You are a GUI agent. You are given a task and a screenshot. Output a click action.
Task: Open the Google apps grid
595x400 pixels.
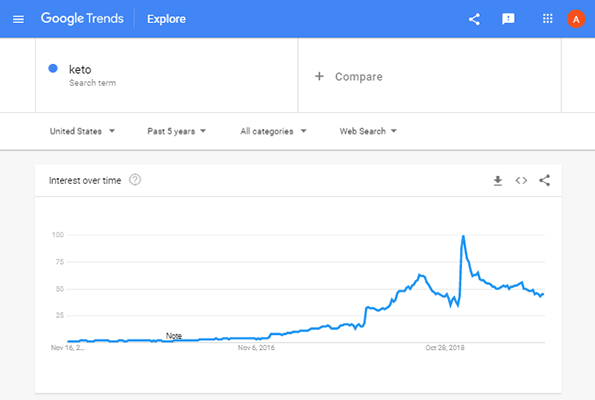[x=548, y=19]
